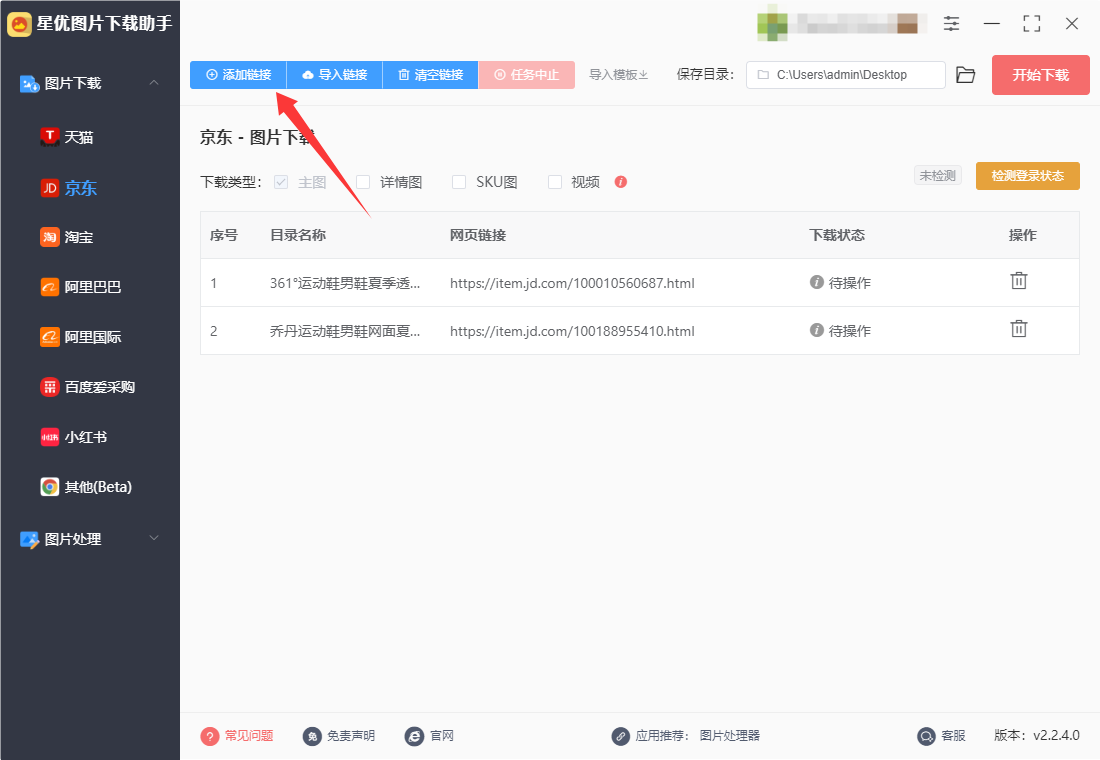Delete row 1 with its trash icon
The height and width of the screenshot is (760, 1100).
[x=1019, y=281]
